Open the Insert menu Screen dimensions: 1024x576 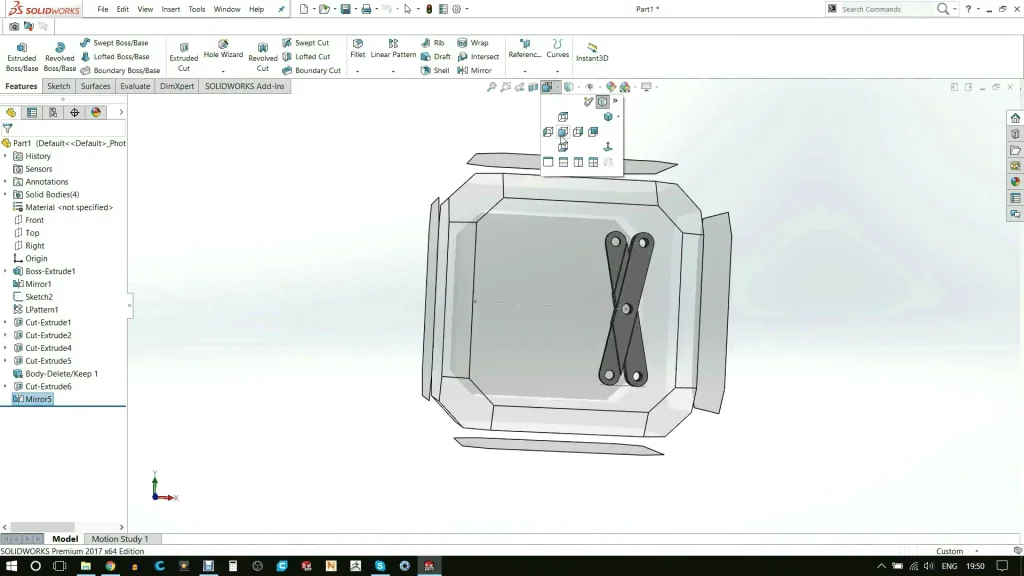pyautogui.click(x=170, y=9)
